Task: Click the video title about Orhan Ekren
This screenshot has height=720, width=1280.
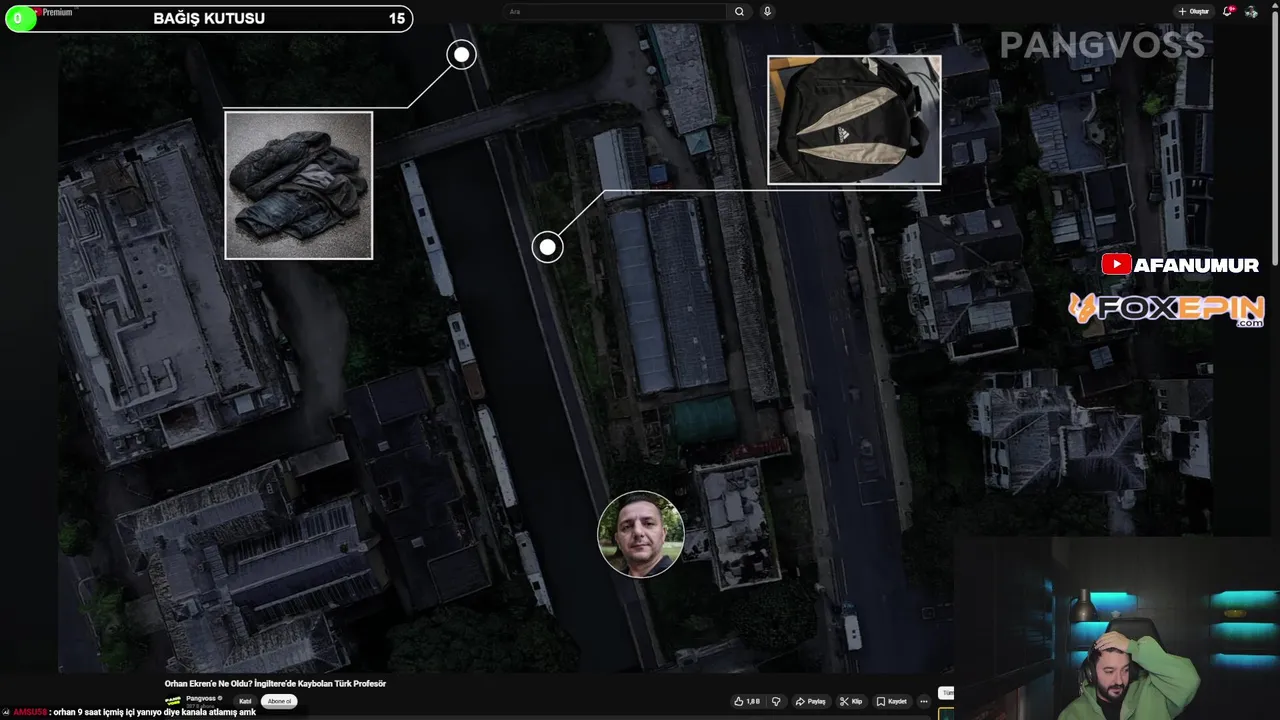Action: (x=275, y=684)
